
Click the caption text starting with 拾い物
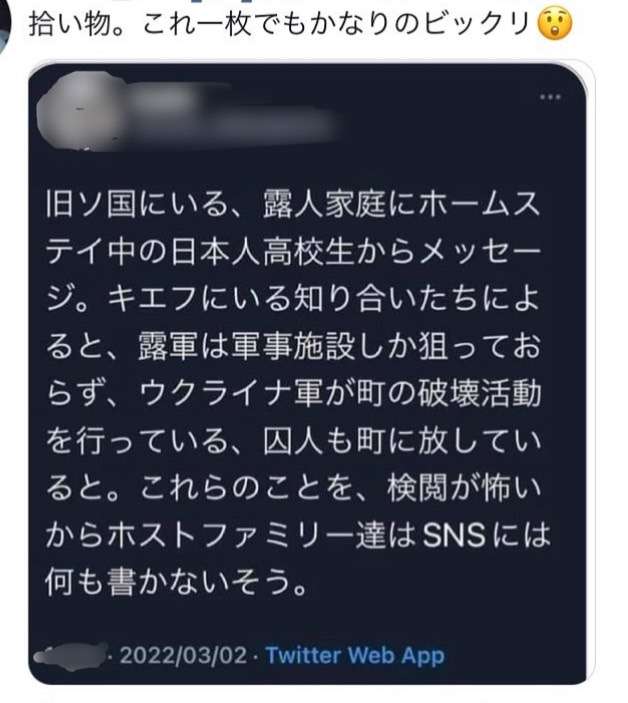click(x=280, y=23)
